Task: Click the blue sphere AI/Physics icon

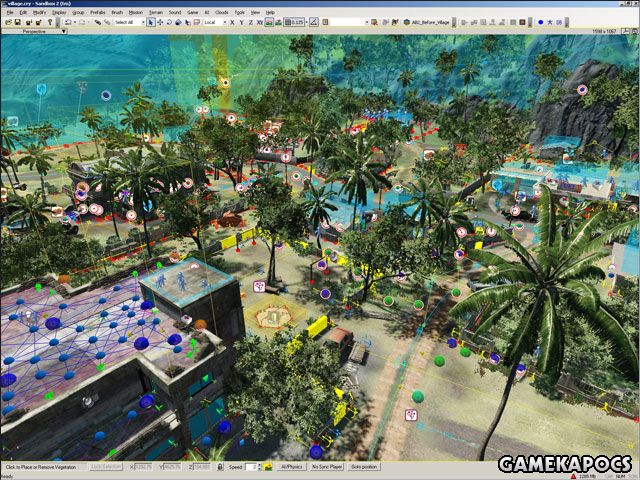Action: tap(540, 22)
